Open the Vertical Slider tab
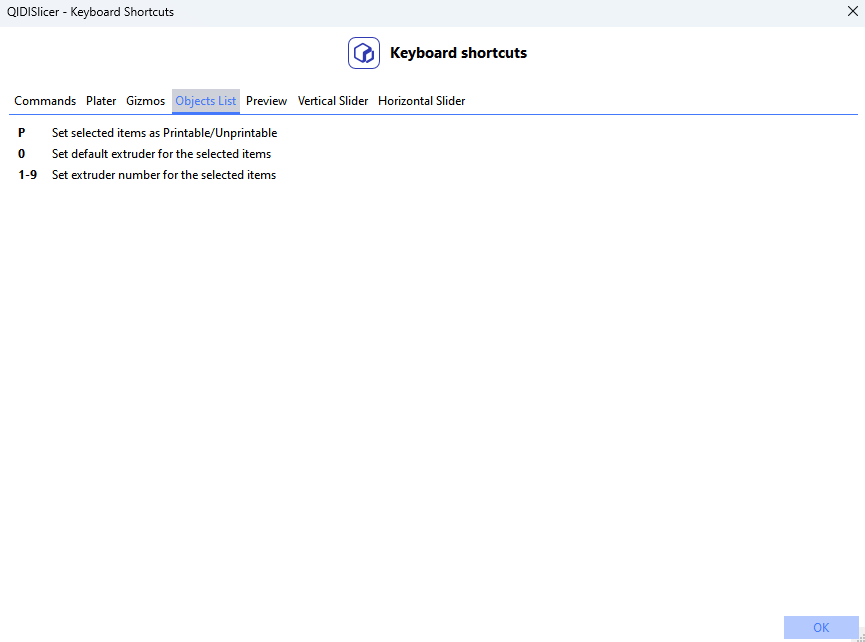The height and width of the screenshot is (642, 865). (x=333, y=101)
